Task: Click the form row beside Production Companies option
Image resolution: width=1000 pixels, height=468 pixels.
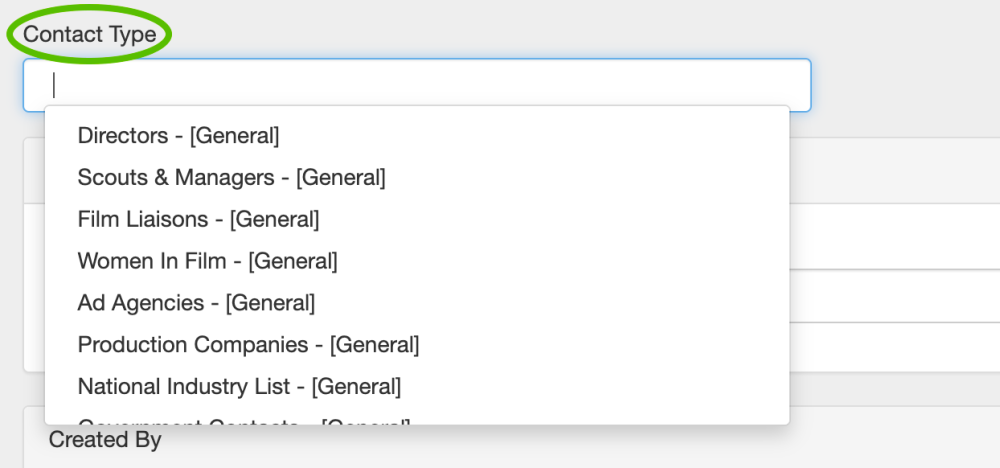Action: pos(893,345)
